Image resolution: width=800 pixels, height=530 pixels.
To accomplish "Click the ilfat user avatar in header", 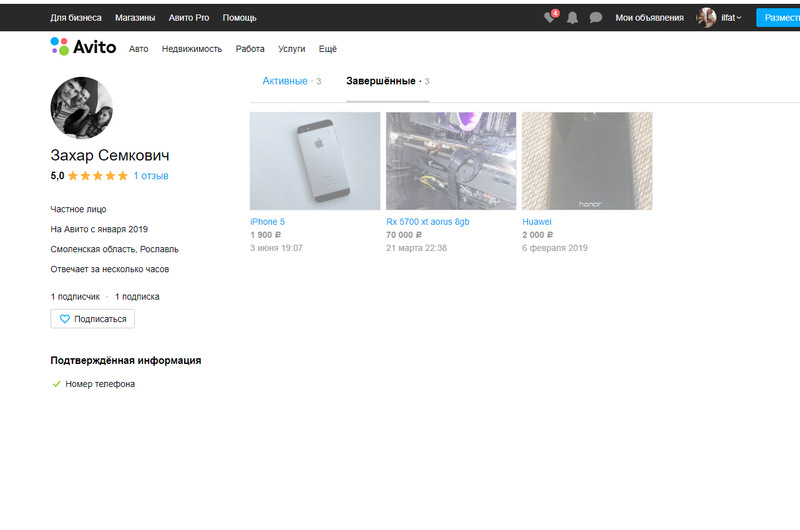I will [x=707, y=18].
